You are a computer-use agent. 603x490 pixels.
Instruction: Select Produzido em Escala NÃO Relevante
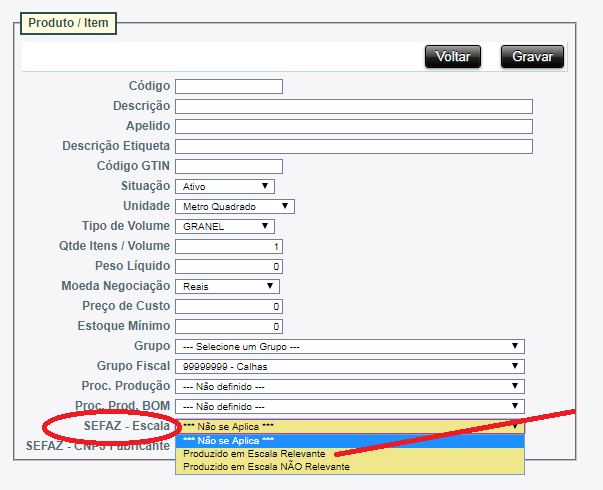coord(266,466)
